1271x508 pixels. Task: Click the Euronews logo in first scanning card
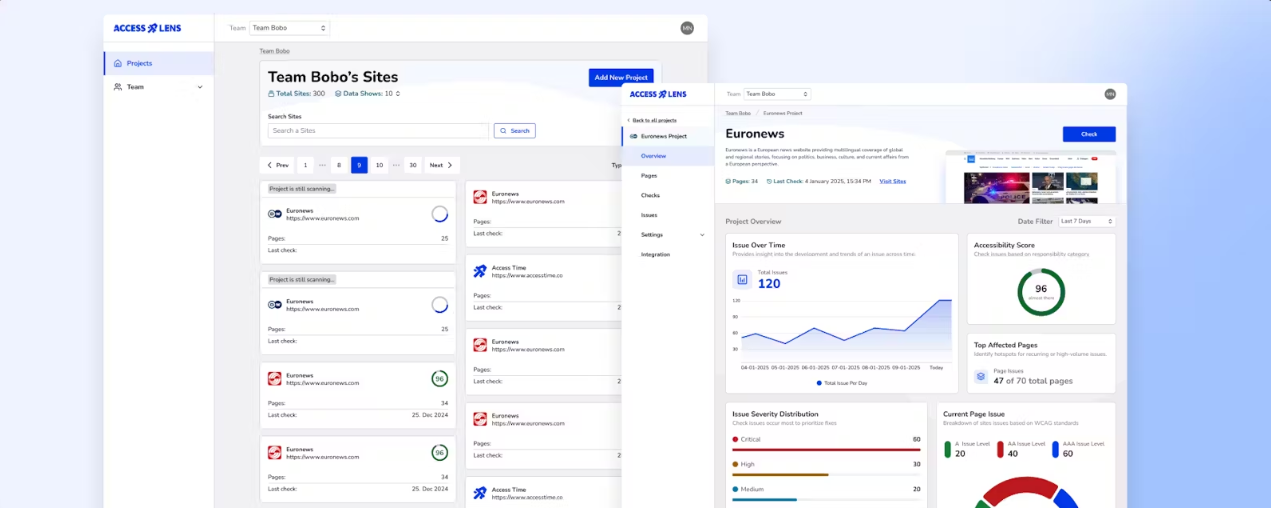(x=275, y=214)
